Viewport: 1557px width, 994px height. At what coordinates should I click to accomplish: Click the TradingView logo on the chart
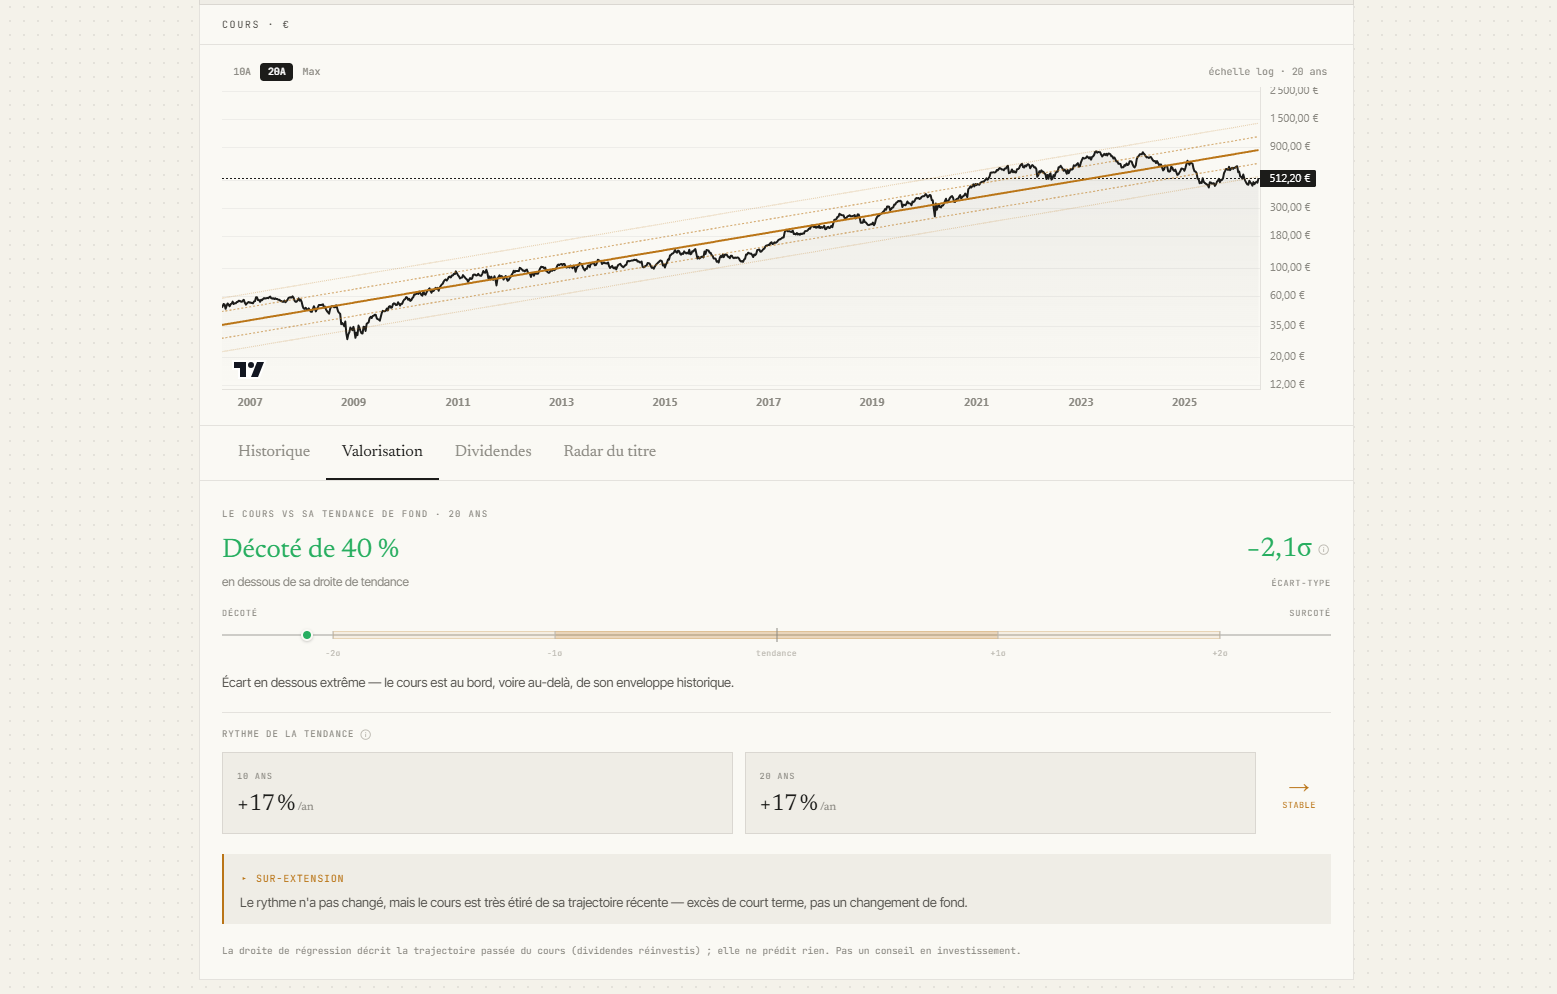point(249,369)
